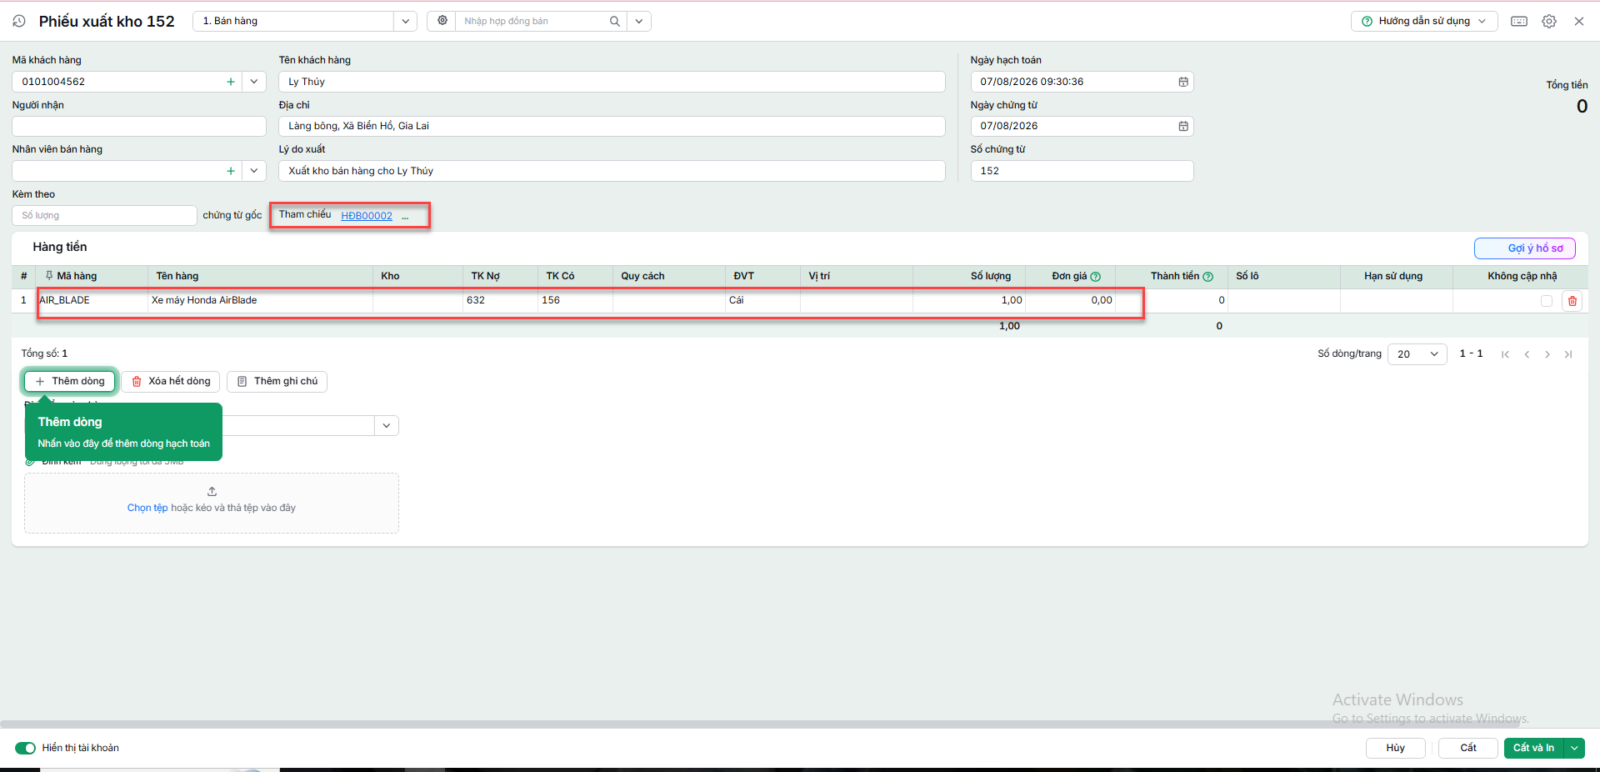Open voucher history clock icon
The image size is (1600, 772).
pyautogui.click(x=19, y=21)
